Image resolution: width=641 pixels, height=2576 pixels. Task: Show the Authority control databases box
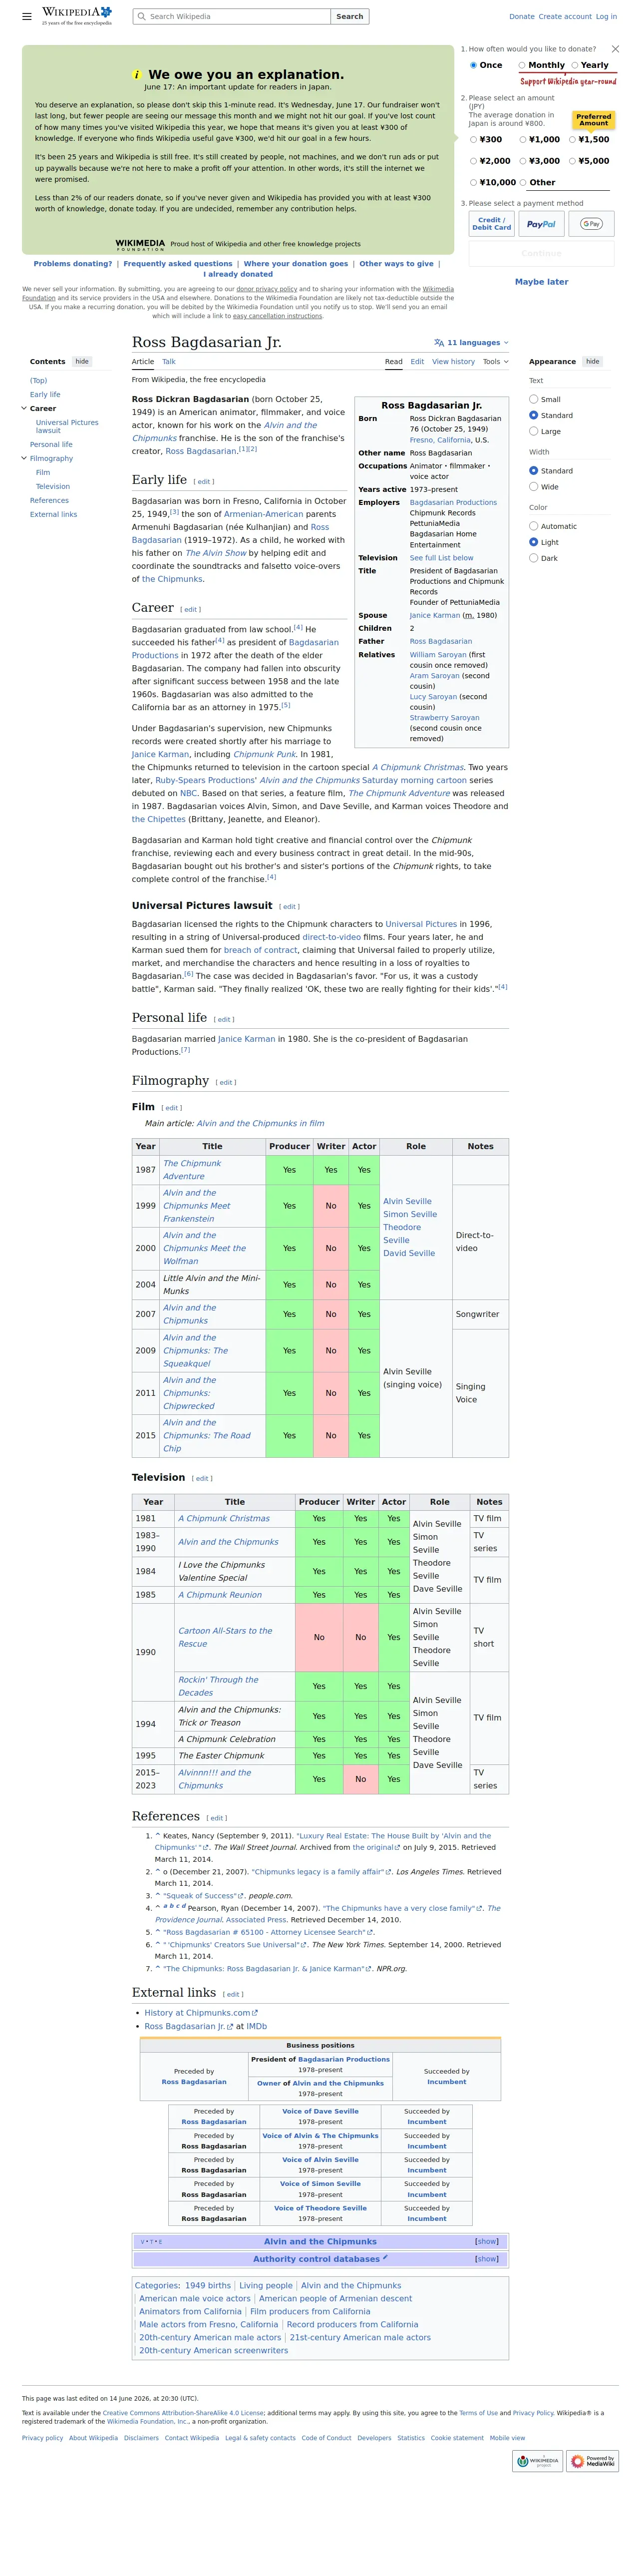[x=486, y=2259]
